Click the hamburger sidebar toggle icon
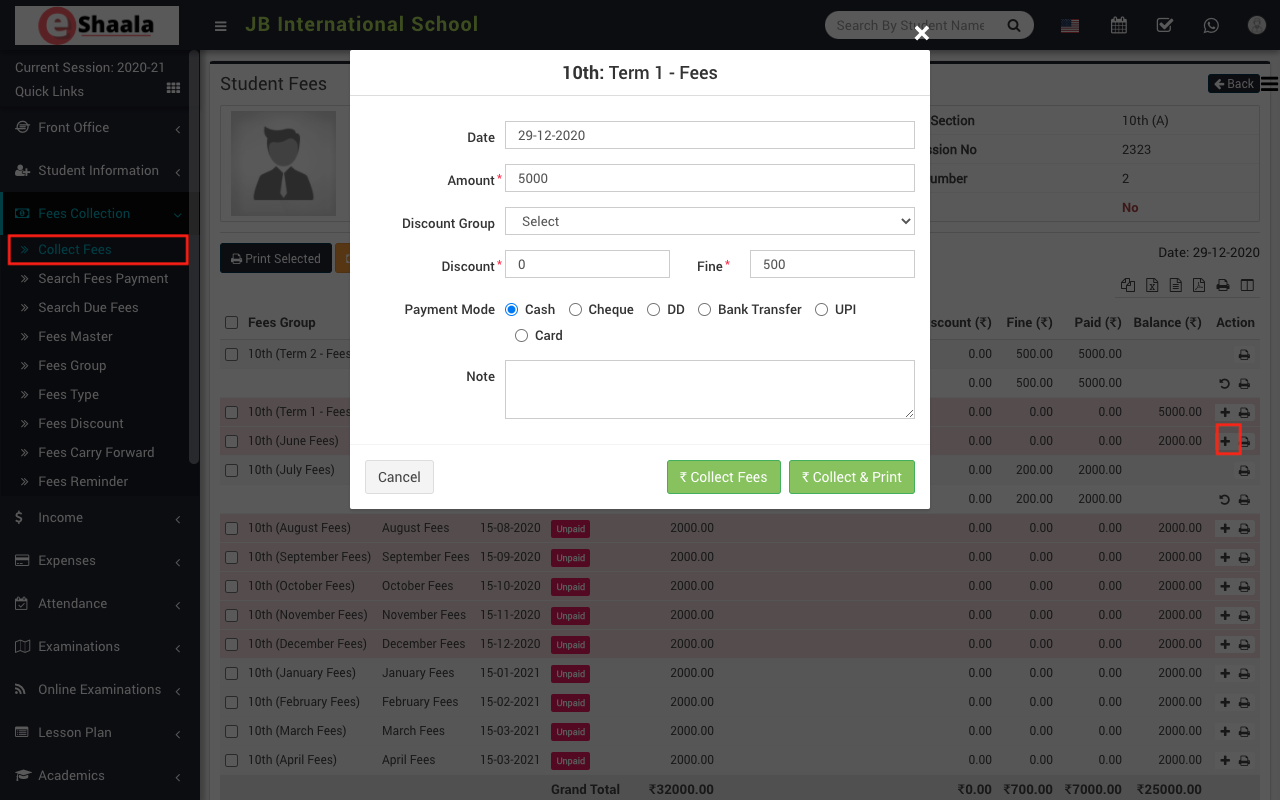The height and width of the screenshot is (800, 1280). point(221,26)
